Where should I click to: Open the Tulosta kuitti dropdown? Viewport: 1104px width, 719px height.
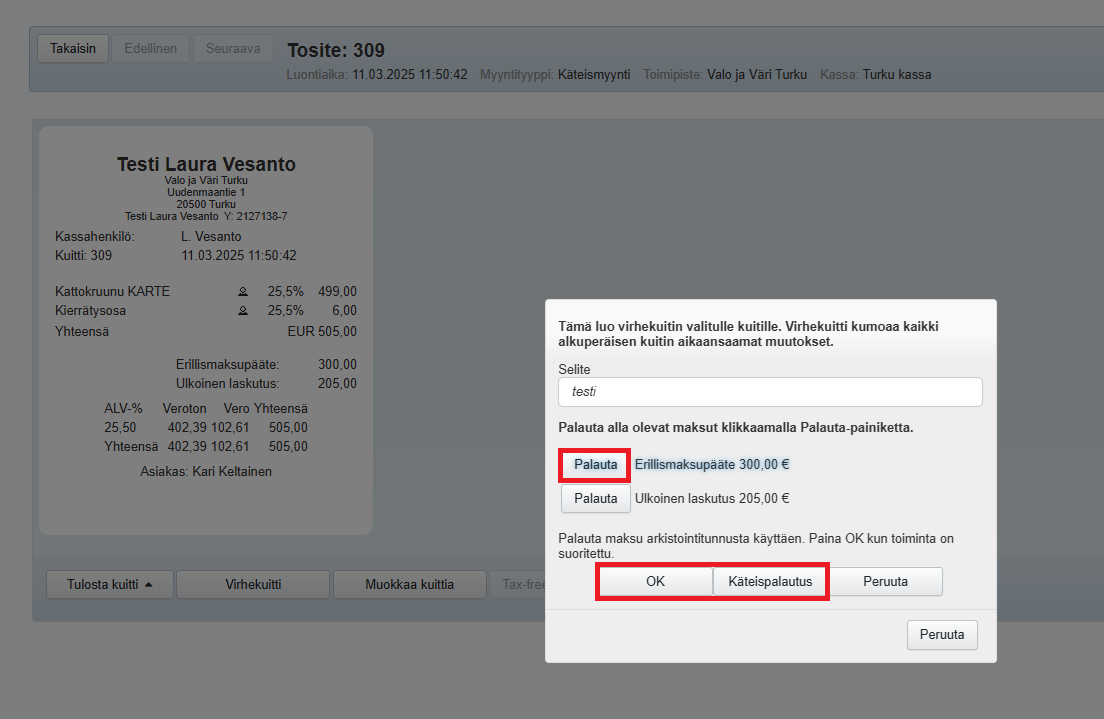[110, 584]
